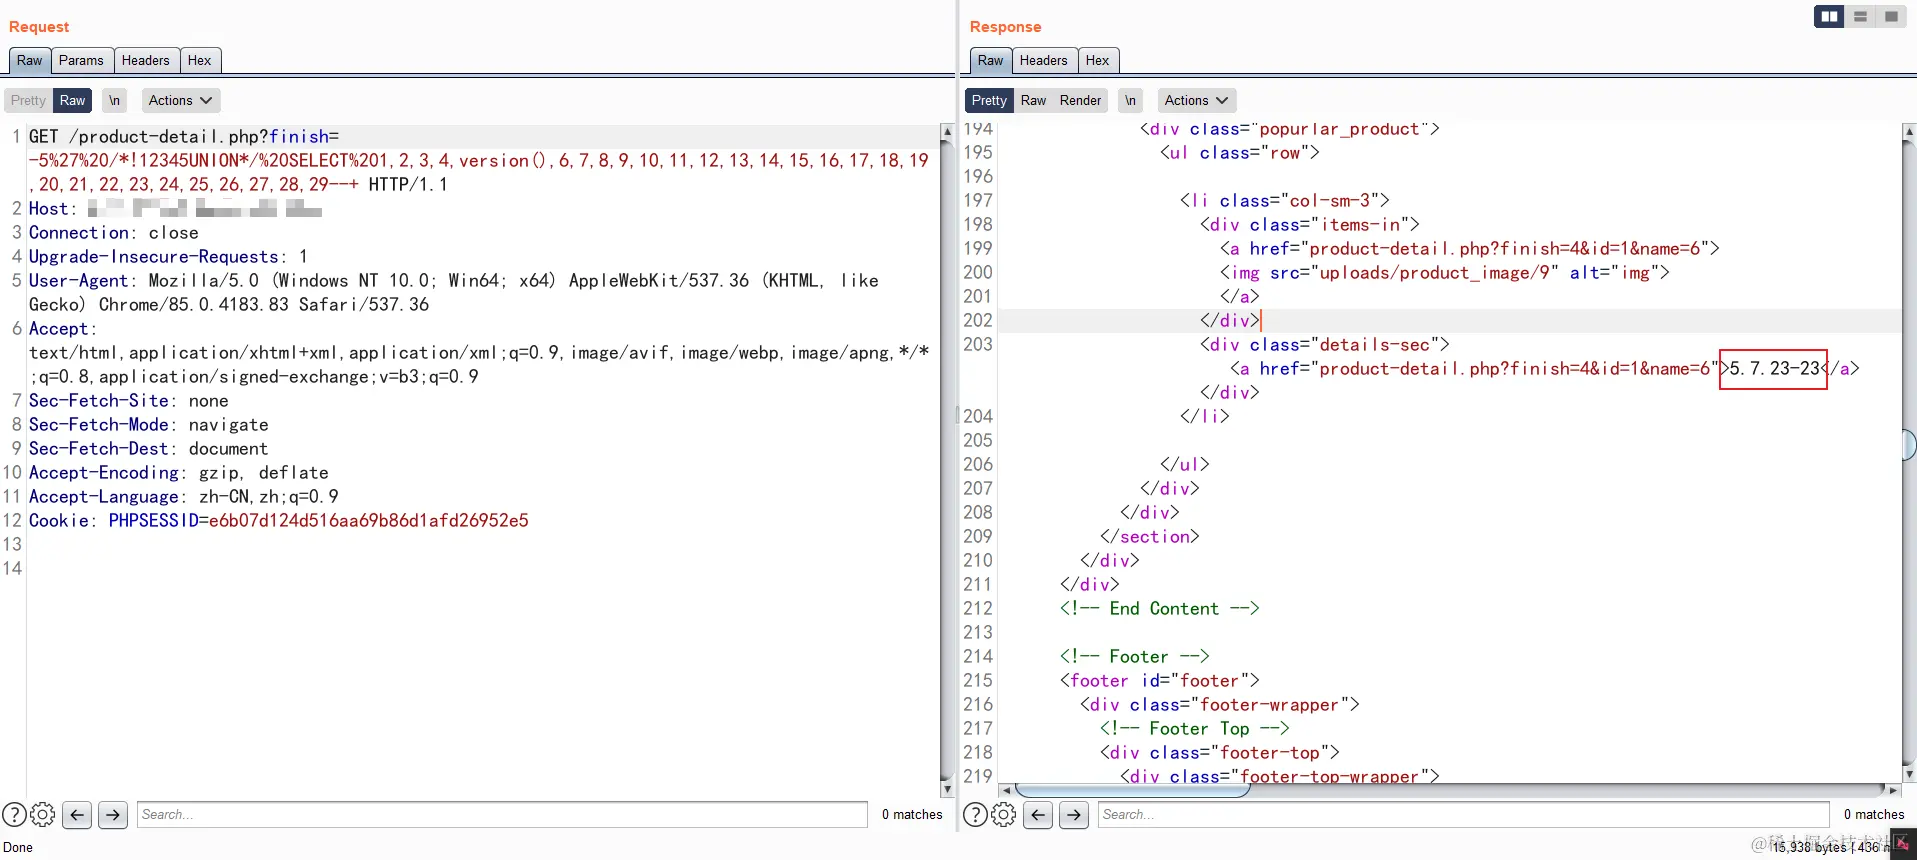Click Response pane scroll up arrow
This screenshot has height=860, width=1917.
(1909, 131)
